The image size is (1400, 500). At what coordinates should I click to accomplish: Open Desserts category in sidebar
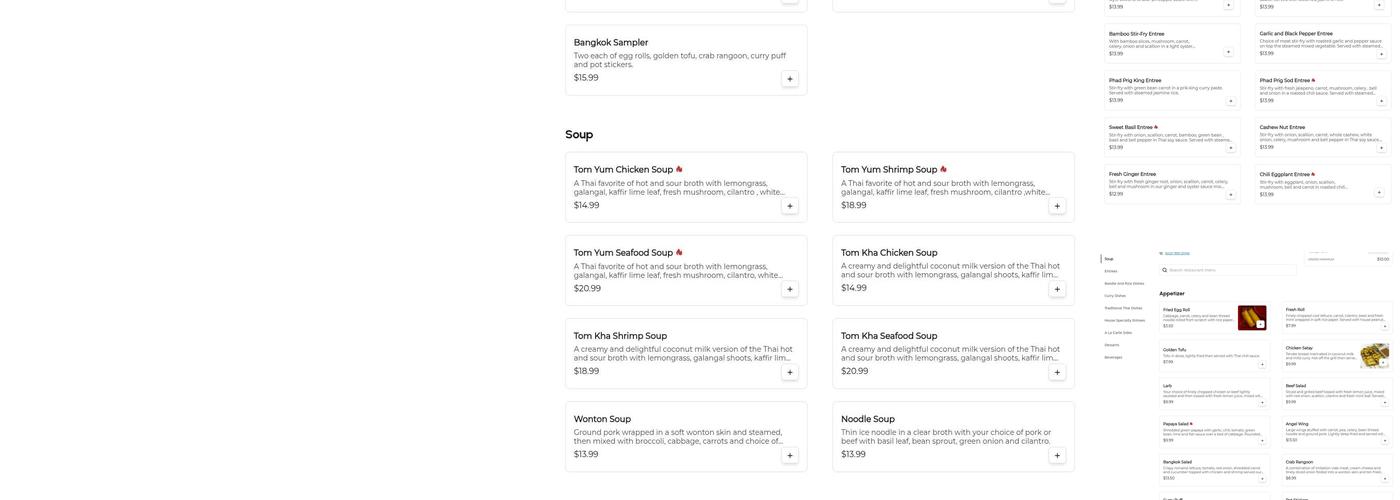click(1112, 345)
